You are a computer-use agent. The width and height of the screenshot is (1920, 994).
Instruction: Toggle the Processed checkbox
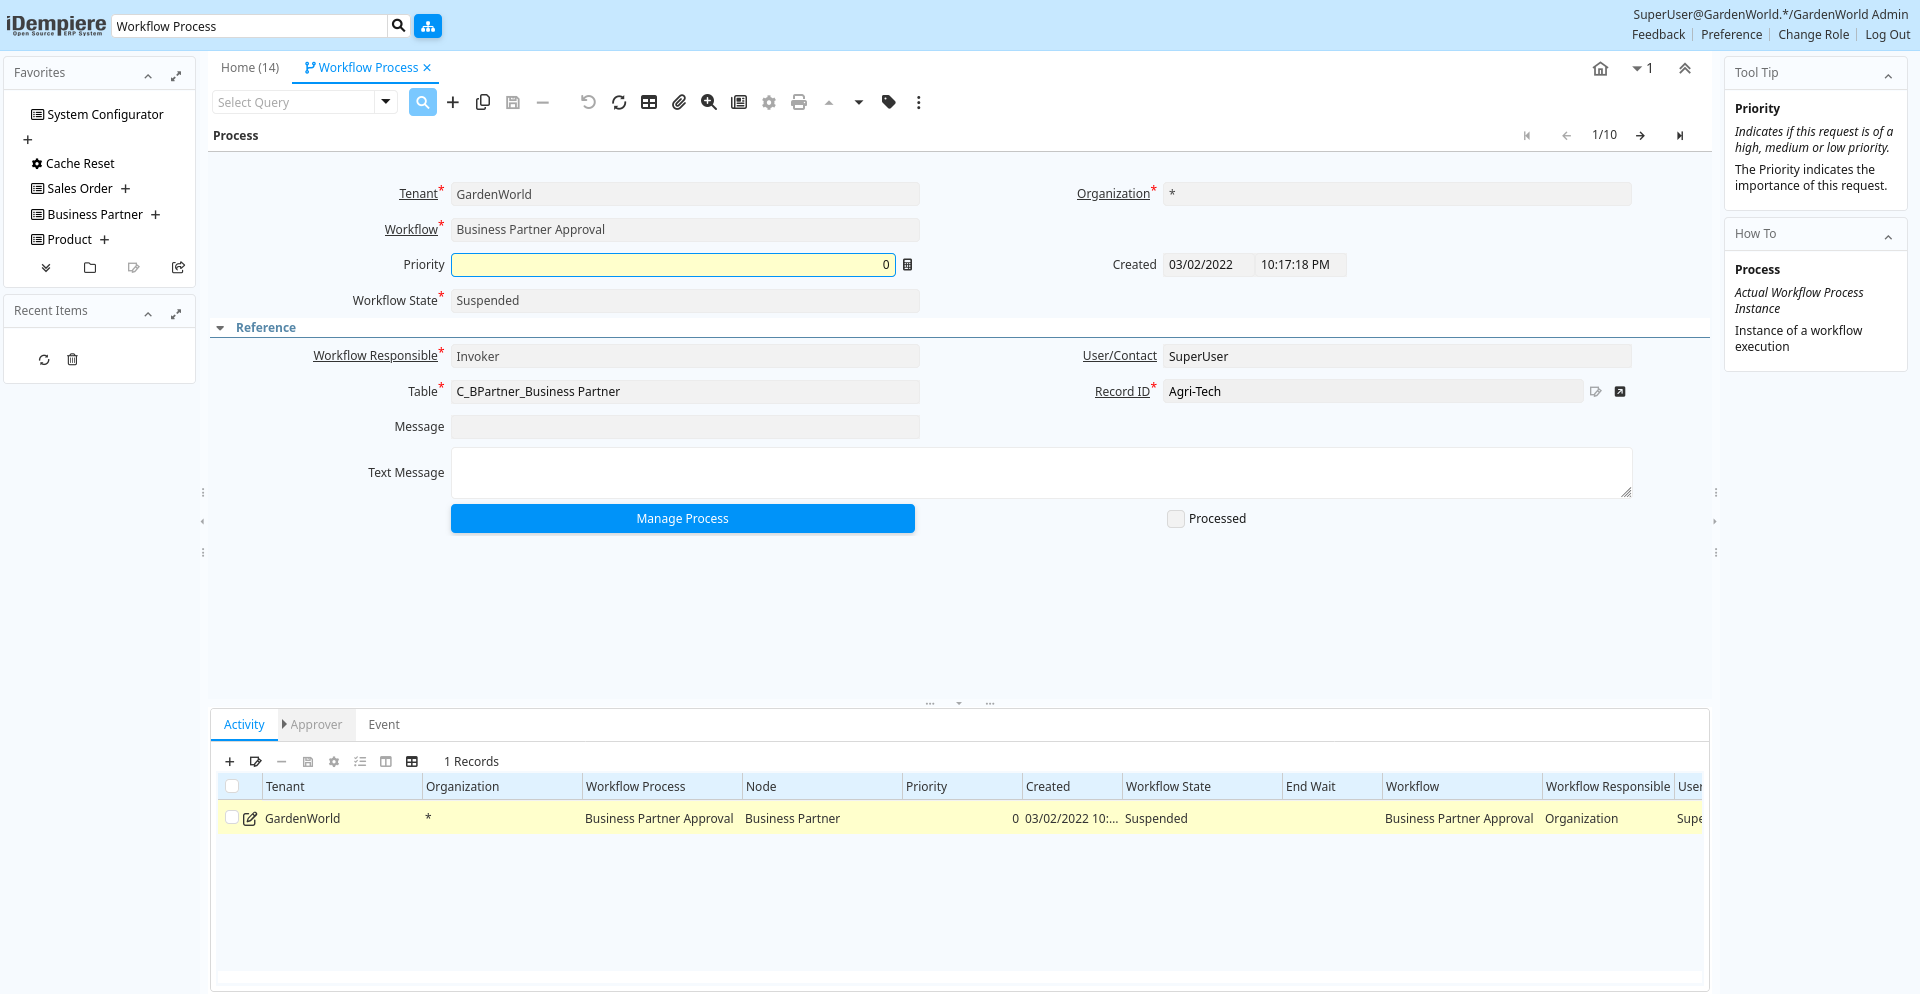click(x=1176, y=519)
